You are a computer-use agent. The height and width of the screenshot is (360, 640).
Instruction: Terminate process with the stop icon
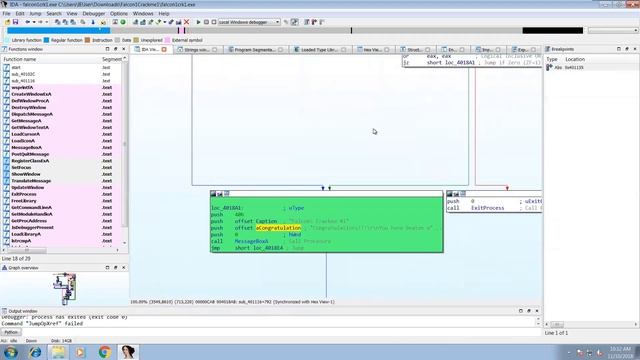[213, 22]
